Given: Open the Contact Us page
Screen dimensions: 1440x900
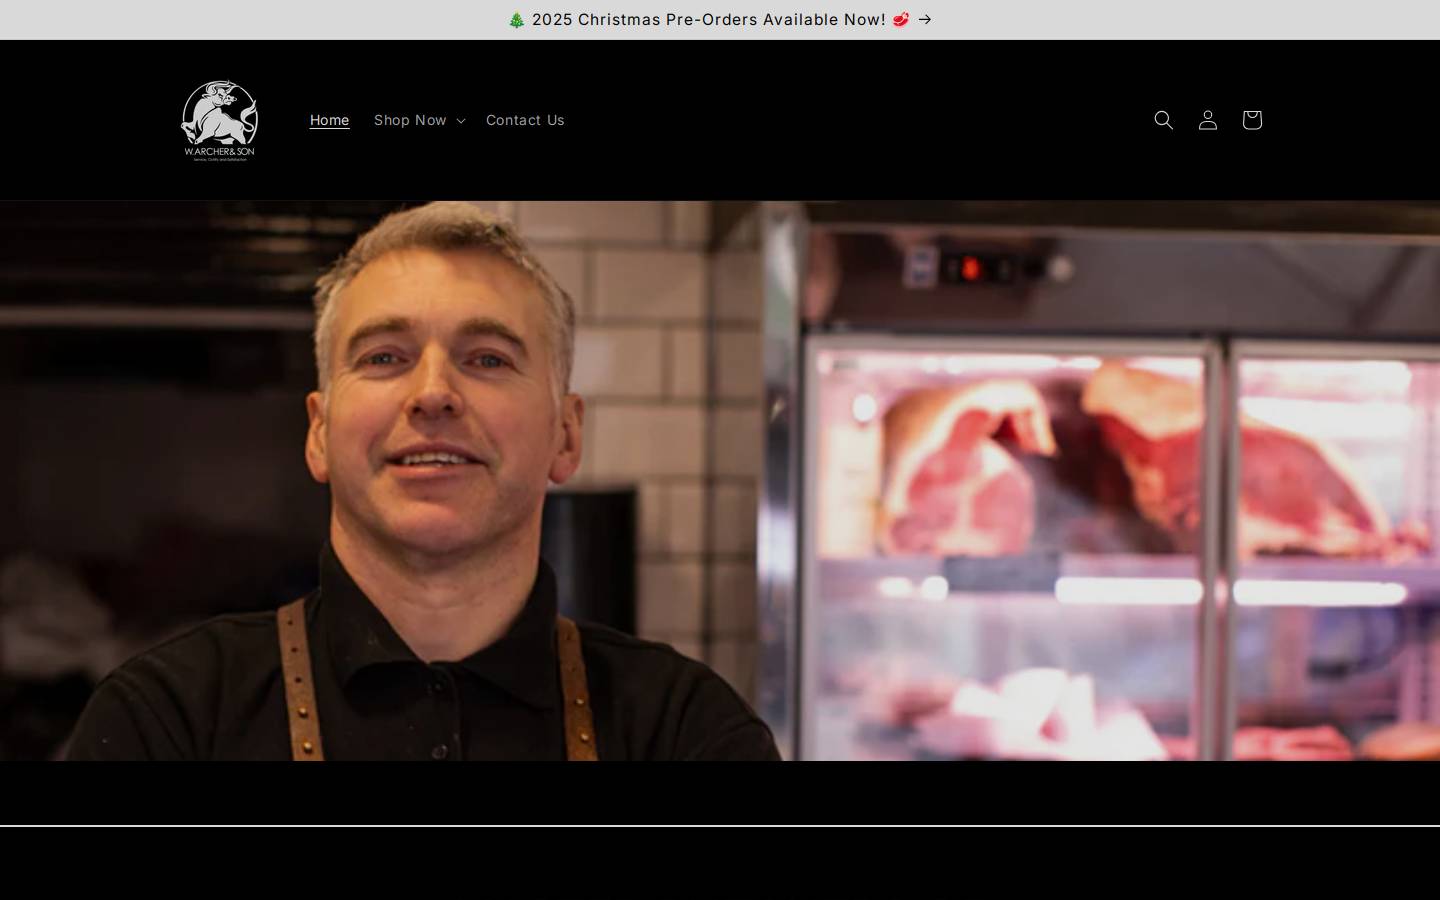Looking at the screenshot, I should coord(525,120).
